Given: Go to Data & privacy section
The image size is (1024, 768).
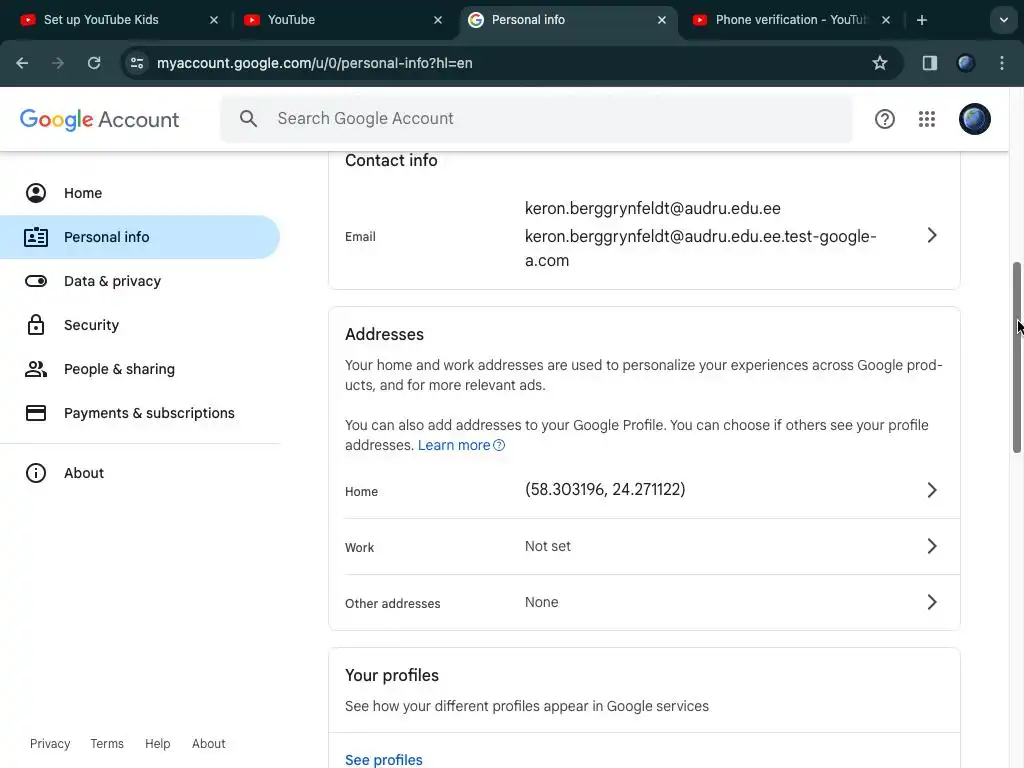Looking at the screenshot, I should pyautogui.click(x=112, y=281).
